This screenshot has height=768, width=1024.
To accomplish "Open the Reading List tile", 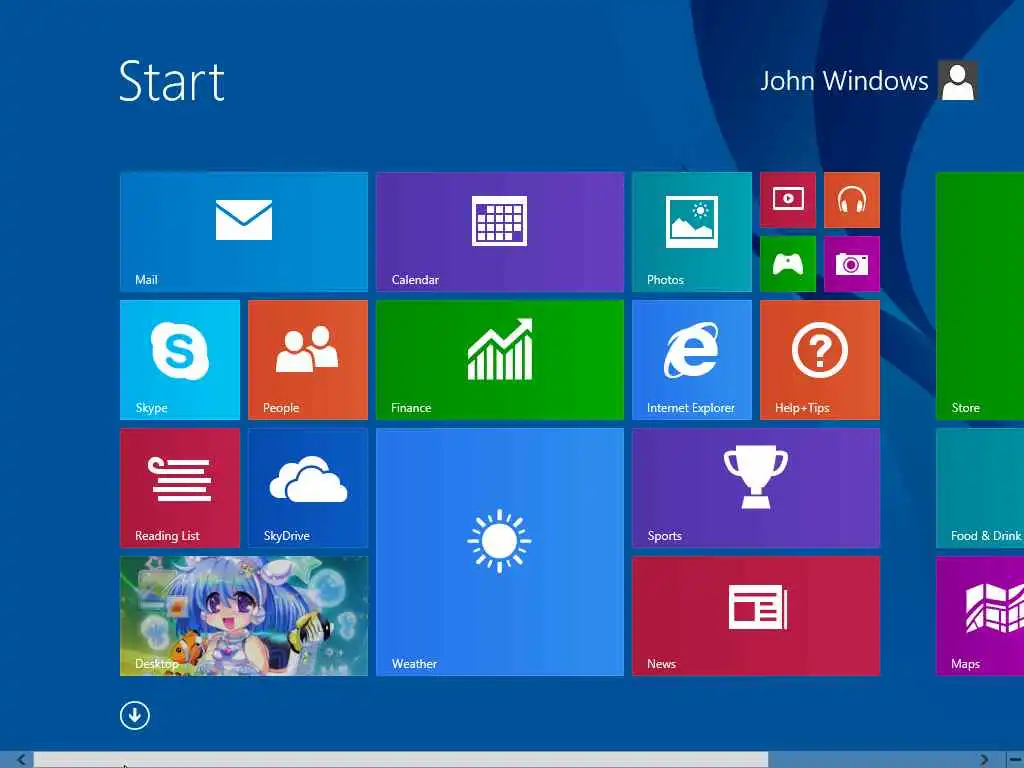I will coord(180,488).
